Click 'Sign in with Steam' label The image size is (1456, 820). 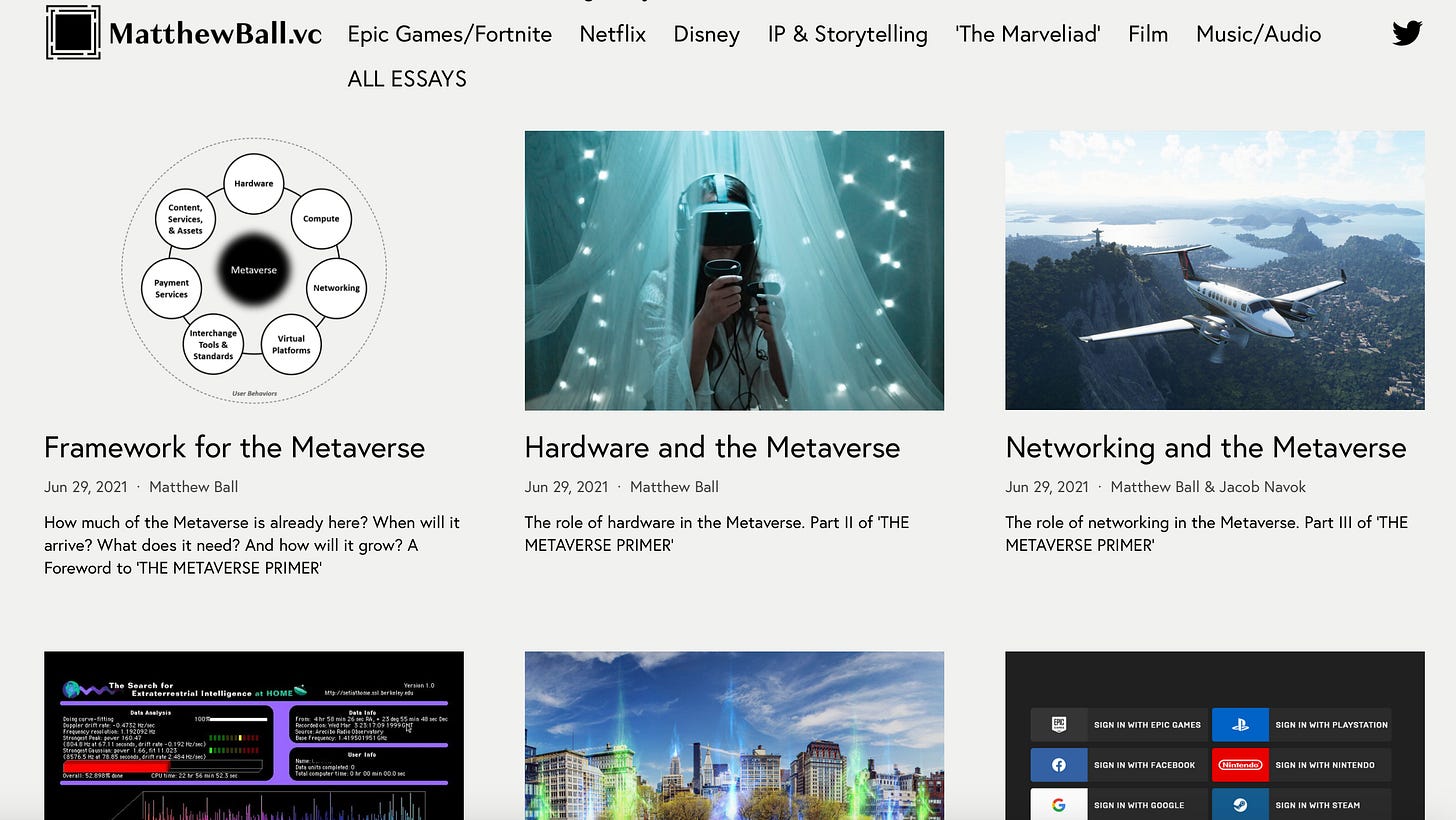tap(1318, 805)
